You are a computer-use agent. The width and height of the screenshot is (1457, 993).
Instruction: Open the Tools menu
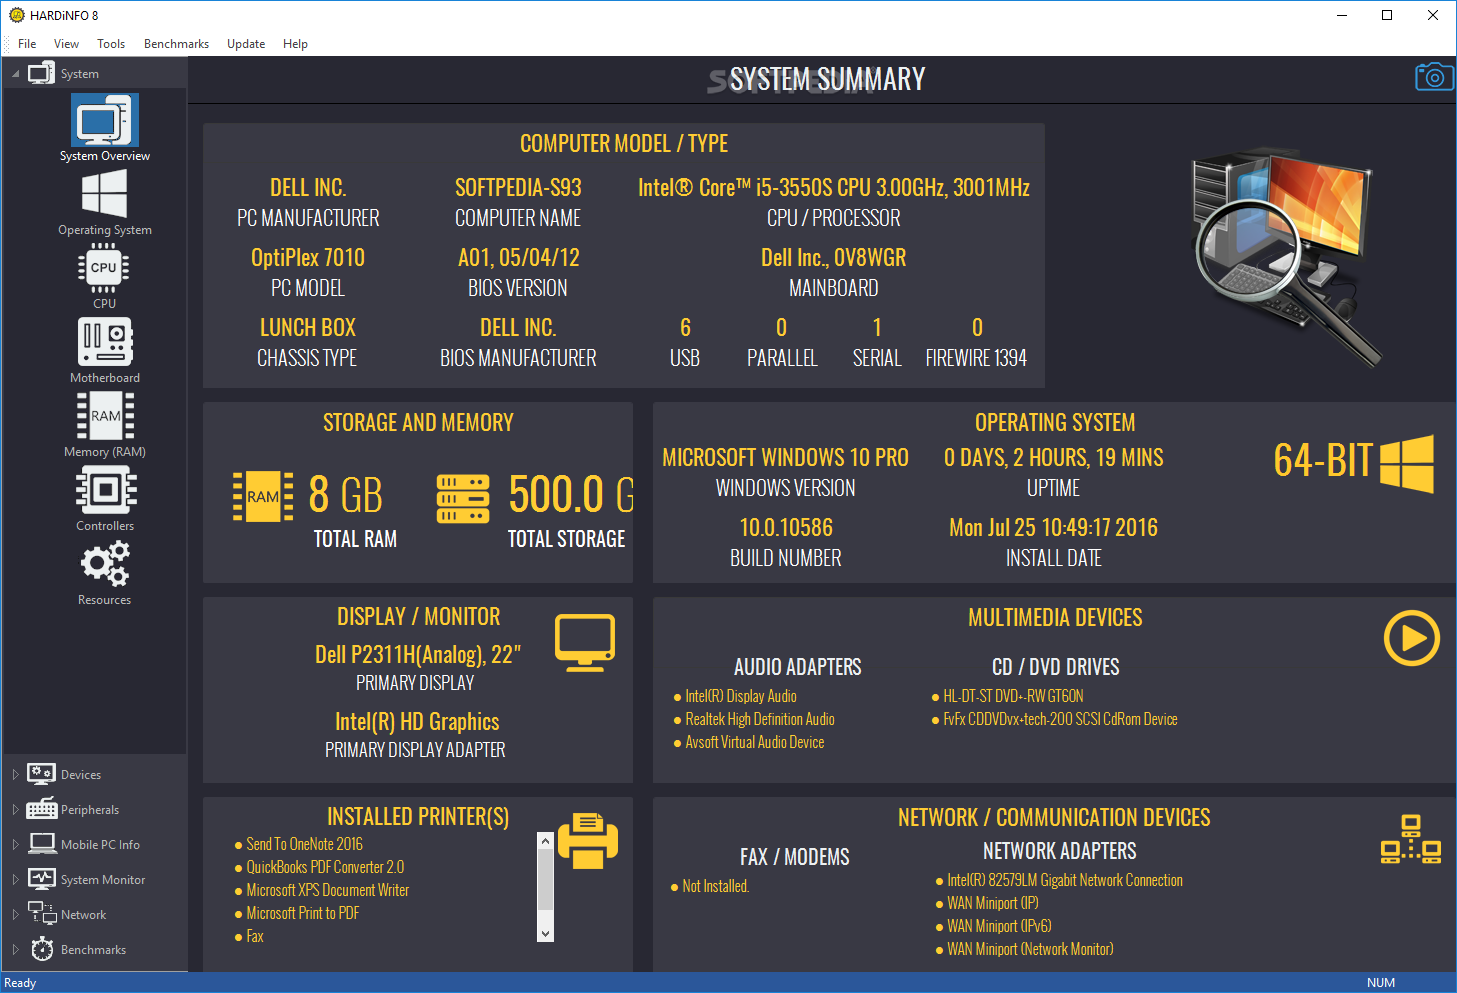click(x=111, y=43)
